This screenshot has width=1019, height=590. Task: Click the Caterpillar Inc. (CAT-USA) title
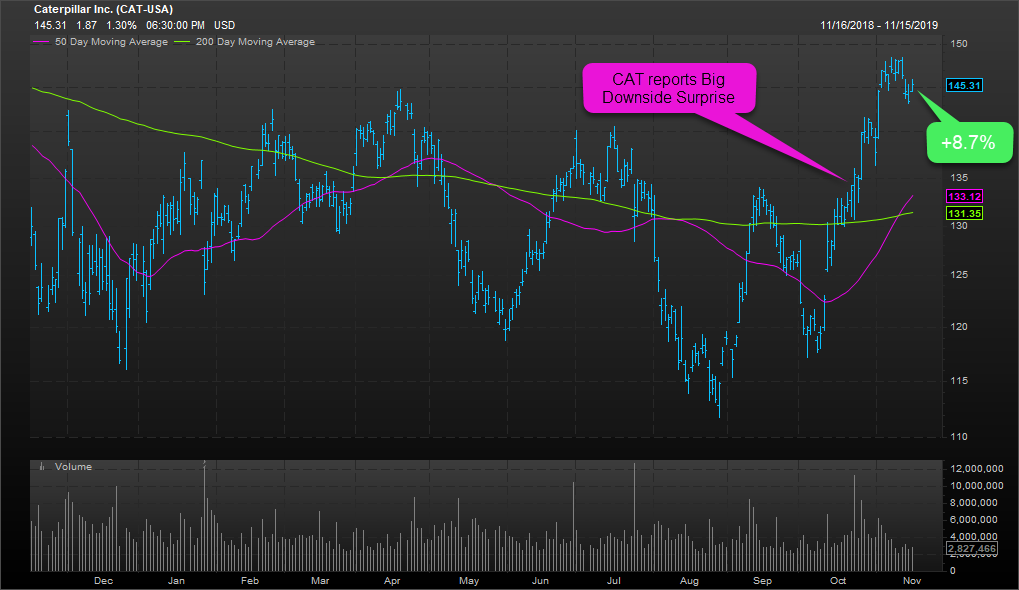coord(103,9)
